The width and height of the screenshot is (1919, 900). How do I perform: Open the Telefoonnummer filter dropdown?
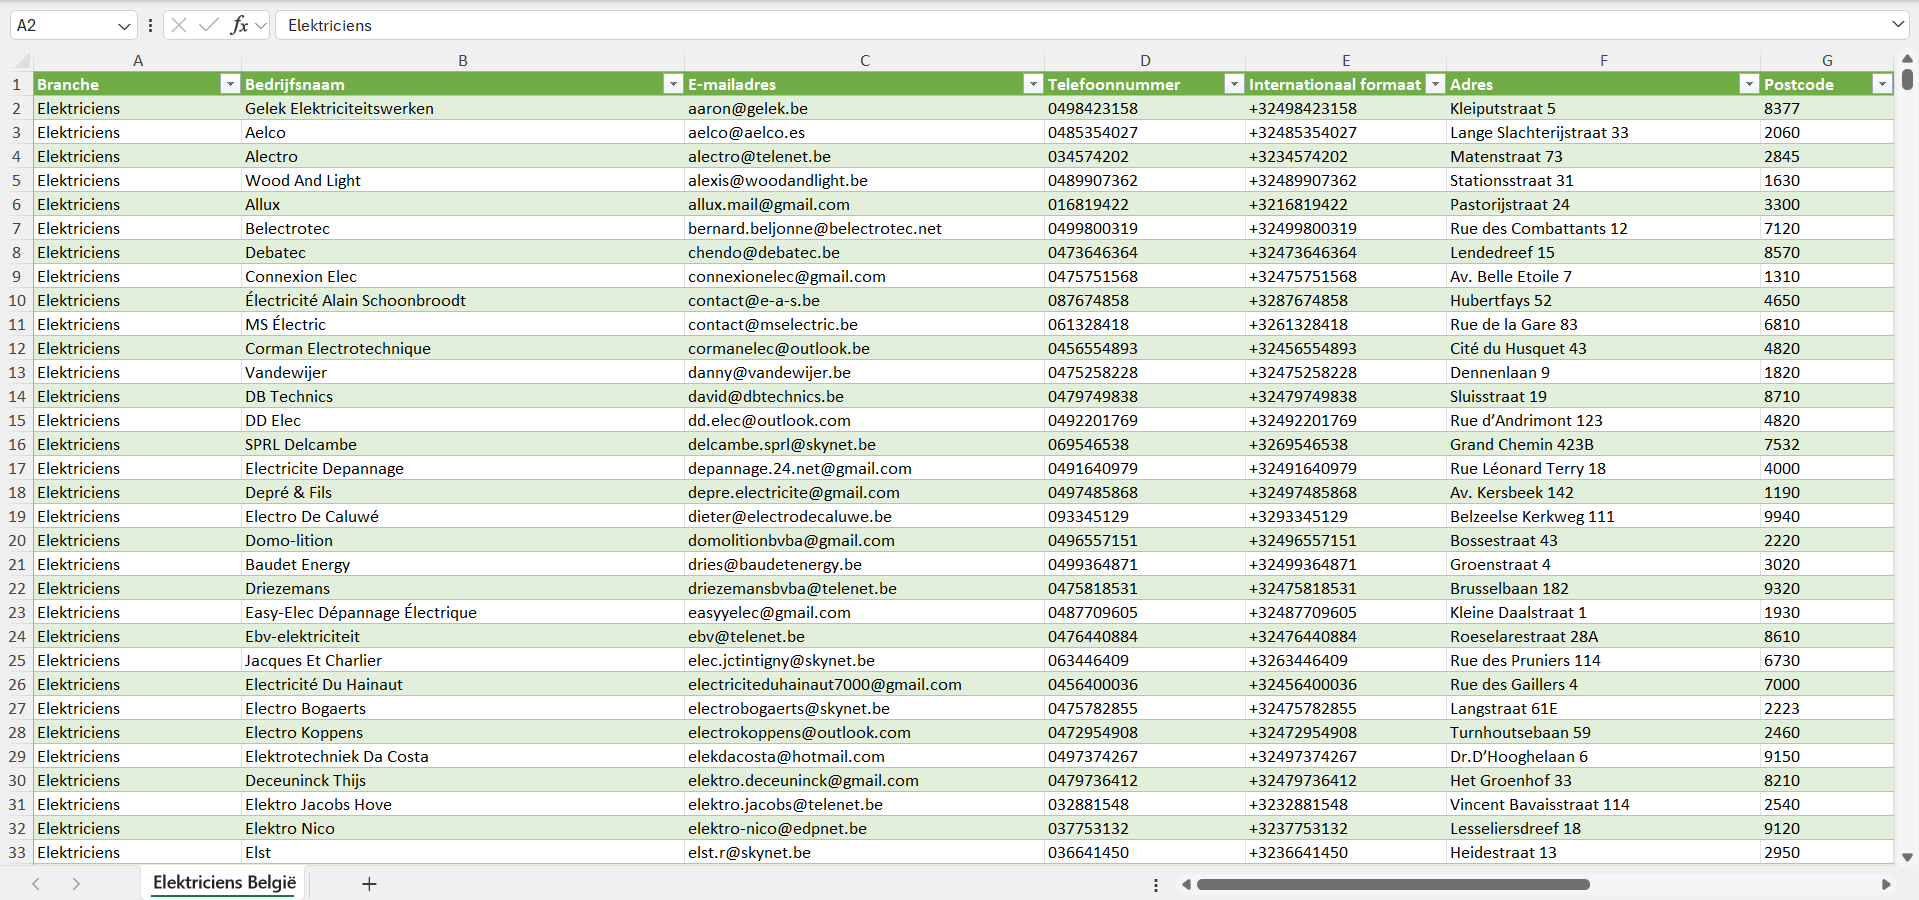1234,84
